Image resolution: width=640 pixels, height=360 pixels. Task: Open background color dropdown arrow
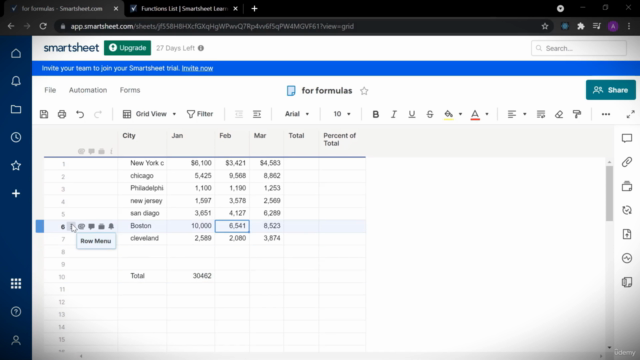460,114
